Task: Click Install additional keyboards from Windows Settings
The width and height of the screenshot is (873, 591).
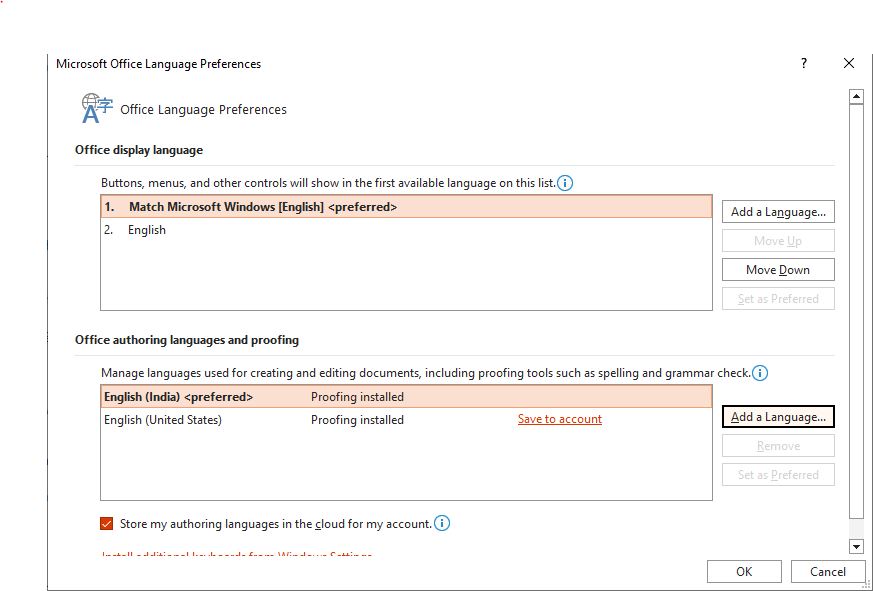Action: click(236, 554)
